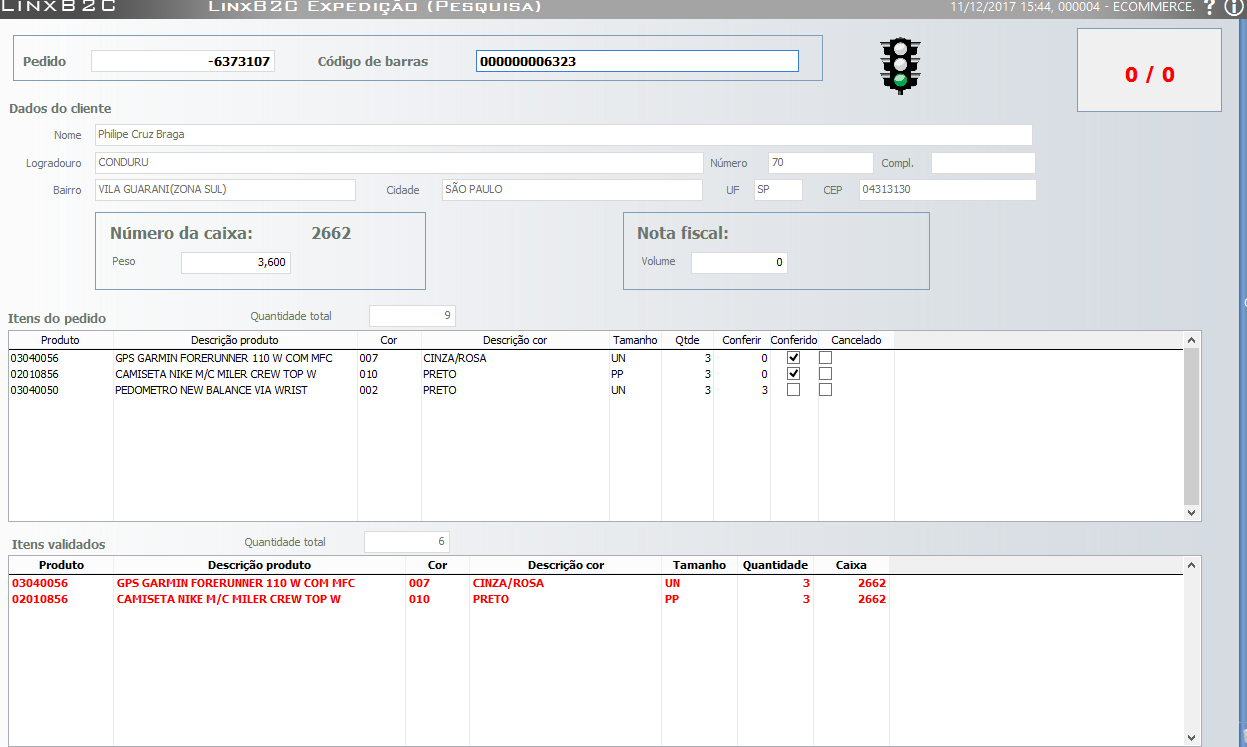Viewport: 1247px width, 747px height.
Task: Click the 0 / 0 counter box
Action: pyautogui.click(x=1149, y=70)
